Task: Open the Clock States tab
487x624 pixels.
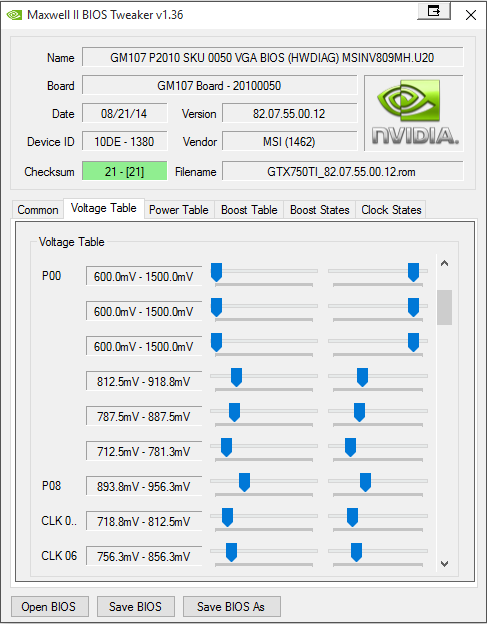Action: [x=391, y=210]
